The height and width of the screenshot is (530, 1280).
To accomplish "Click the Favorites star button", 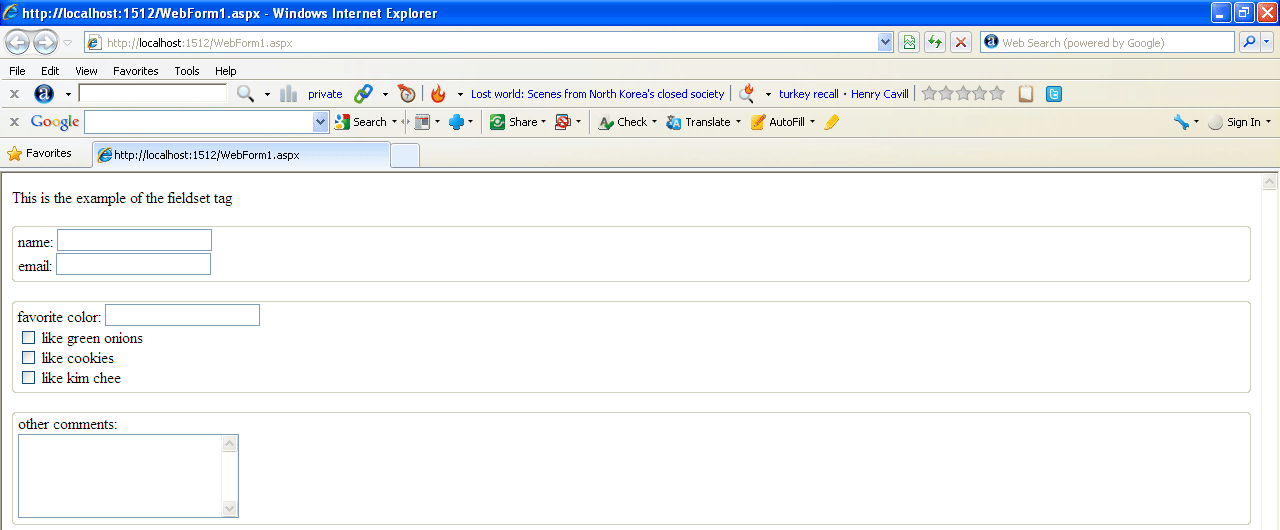I will [40, 154].
